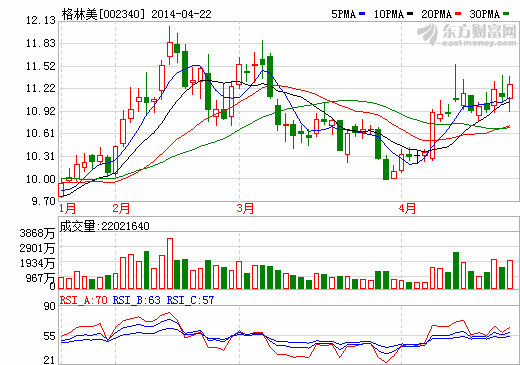Click the 10.92 price axis label
Viewport: 520px width, 365px height.
tap(41, 111)
